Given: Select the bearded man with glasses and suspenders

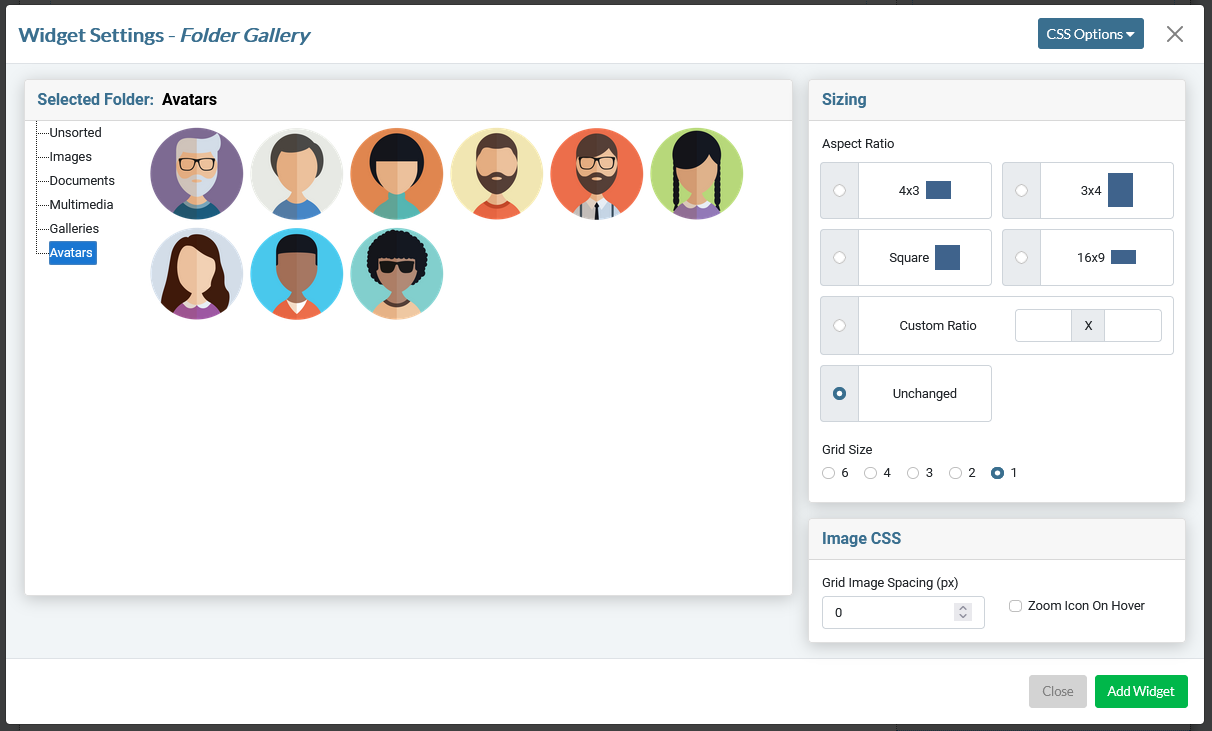Looking at the screenshot, I should click(597, 174).
